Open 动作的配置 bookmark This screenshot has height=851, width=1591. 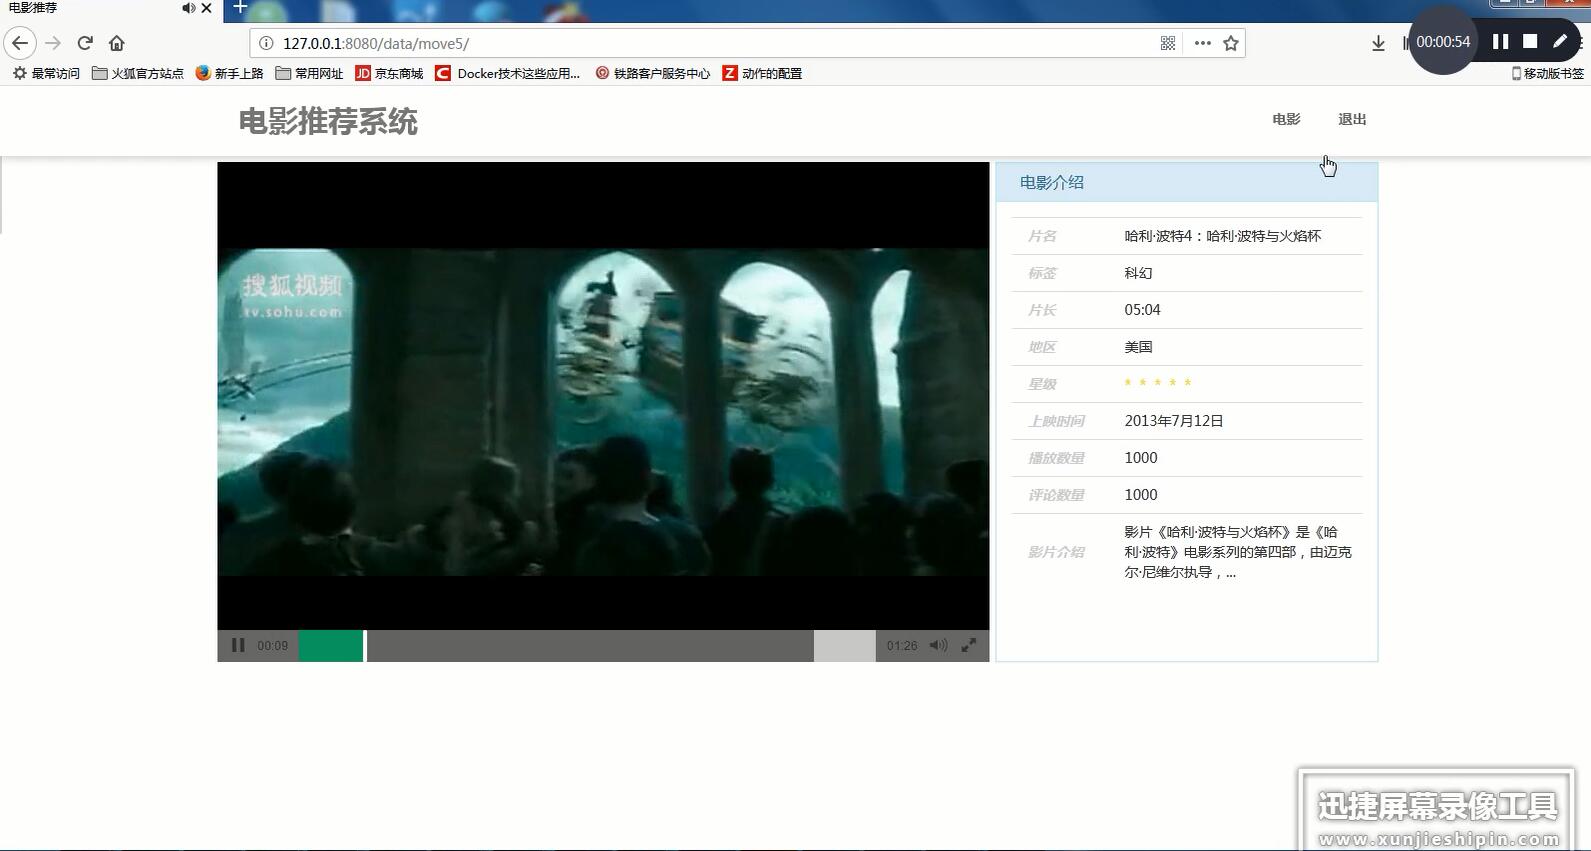pyautogui.click(x=762, y=73)
